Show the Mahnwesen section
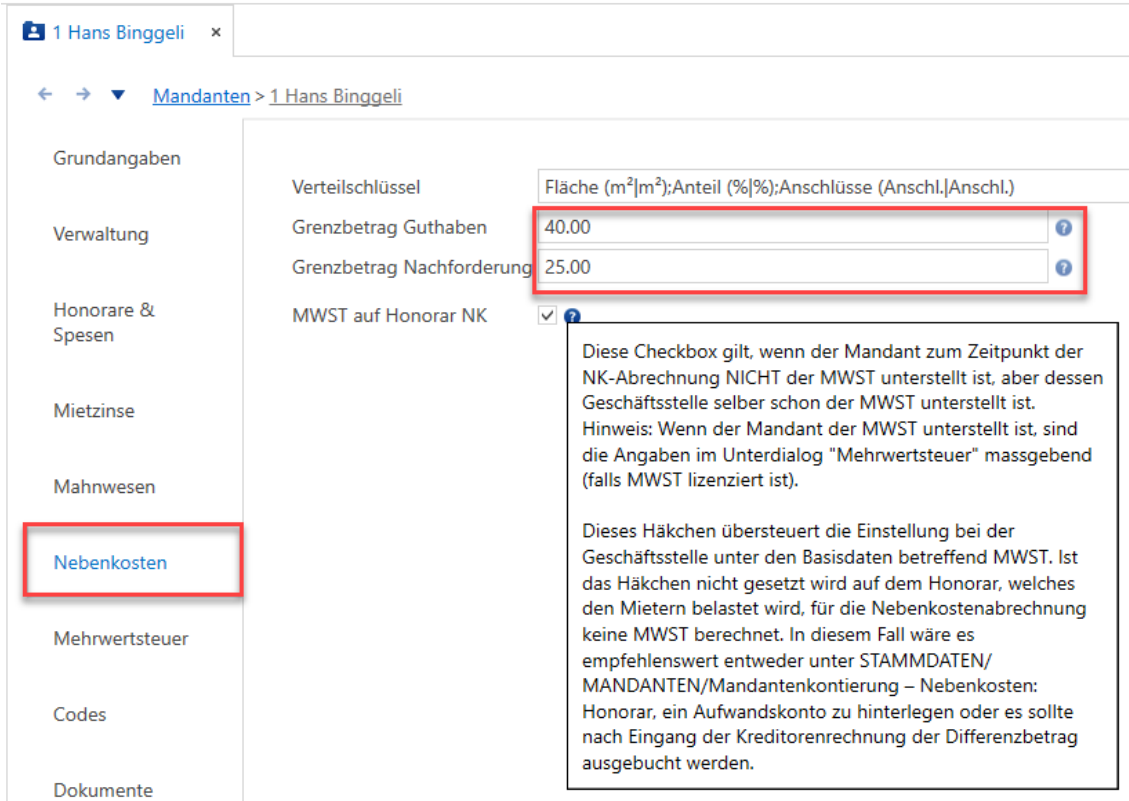The image size is (1129, 801). [104, 487]
